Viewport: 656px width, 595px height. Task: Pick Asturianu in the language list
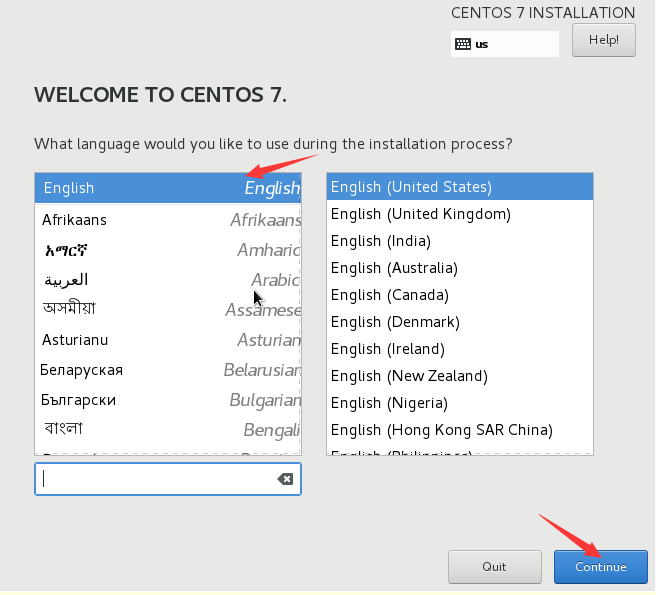point(168,340)
